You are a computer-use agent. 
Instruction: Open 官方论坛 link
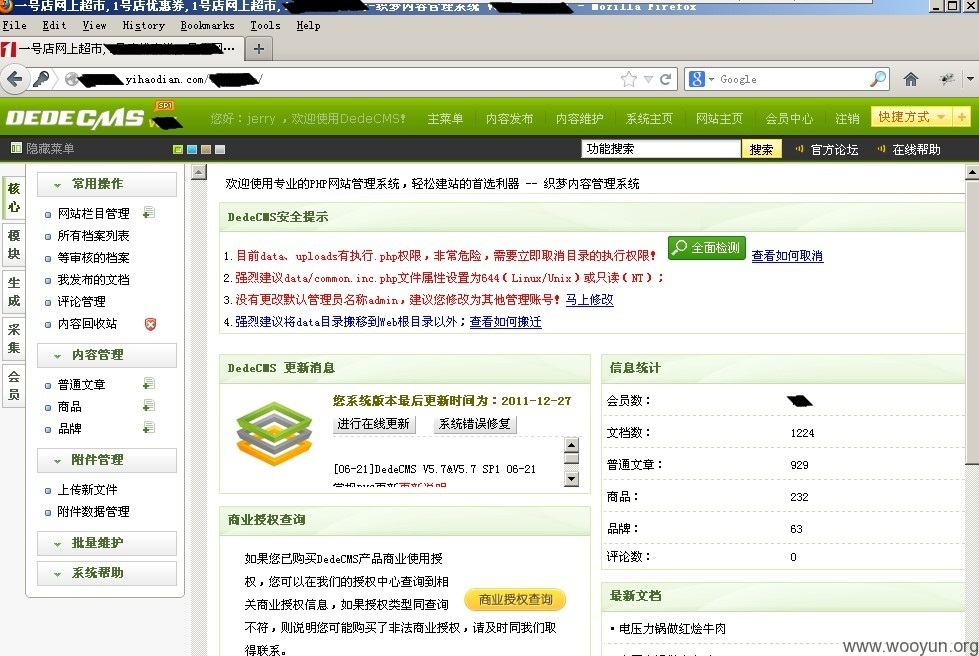click(x=834, y=150)
